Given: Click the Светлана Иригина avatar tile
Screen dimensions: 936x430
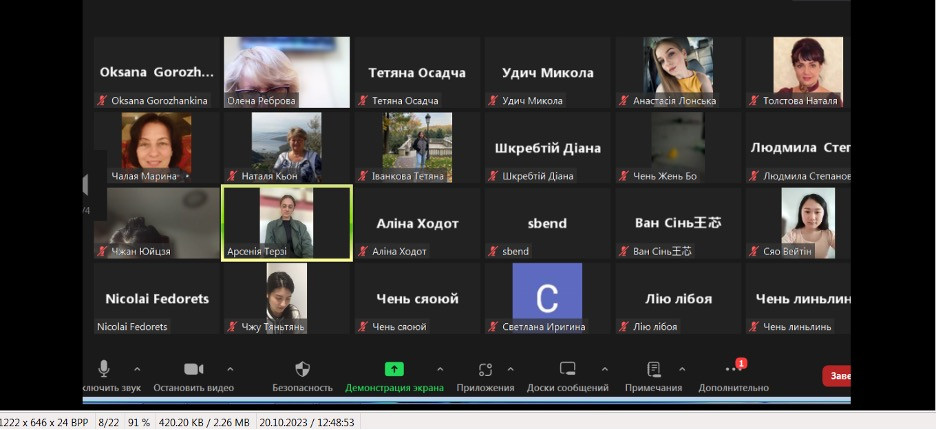Looking at the screenshot, I should (x=547, y=298).
